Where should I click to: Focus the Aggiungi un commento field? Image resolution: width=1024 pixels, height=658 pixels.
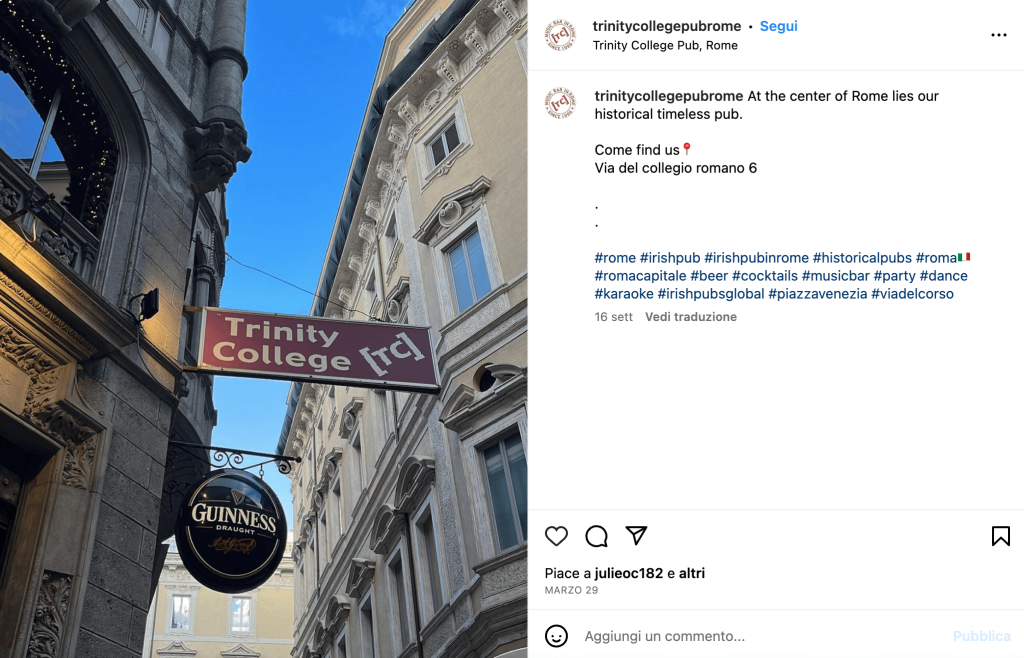coord(758,636)
